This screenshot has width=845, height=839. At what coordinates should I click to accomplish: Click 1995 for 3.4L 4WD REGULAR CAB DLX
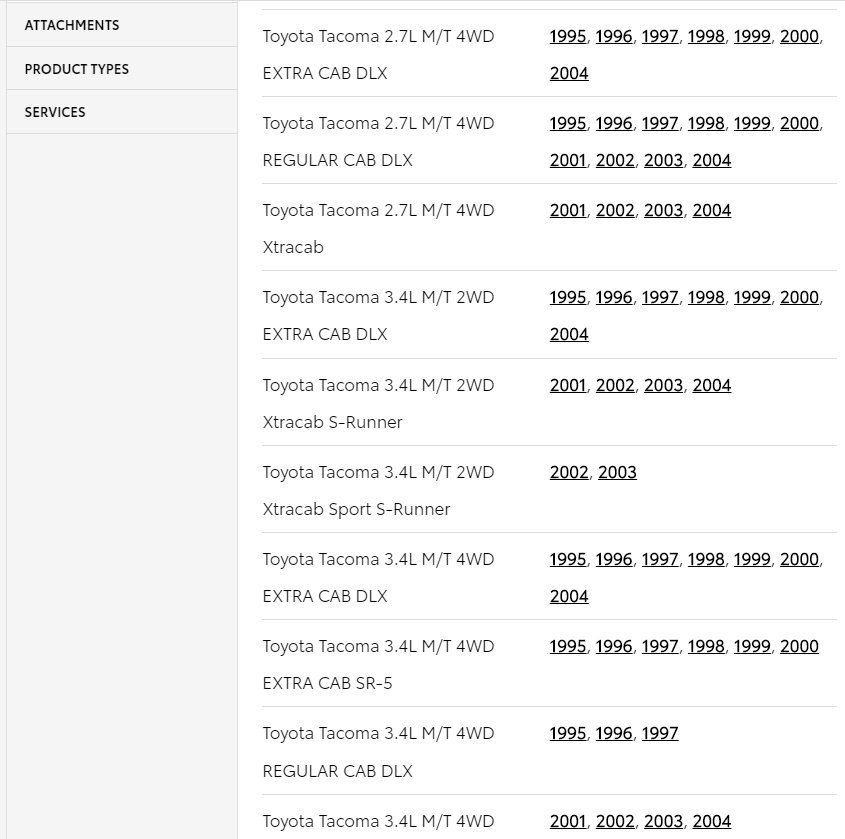point(567,733)
